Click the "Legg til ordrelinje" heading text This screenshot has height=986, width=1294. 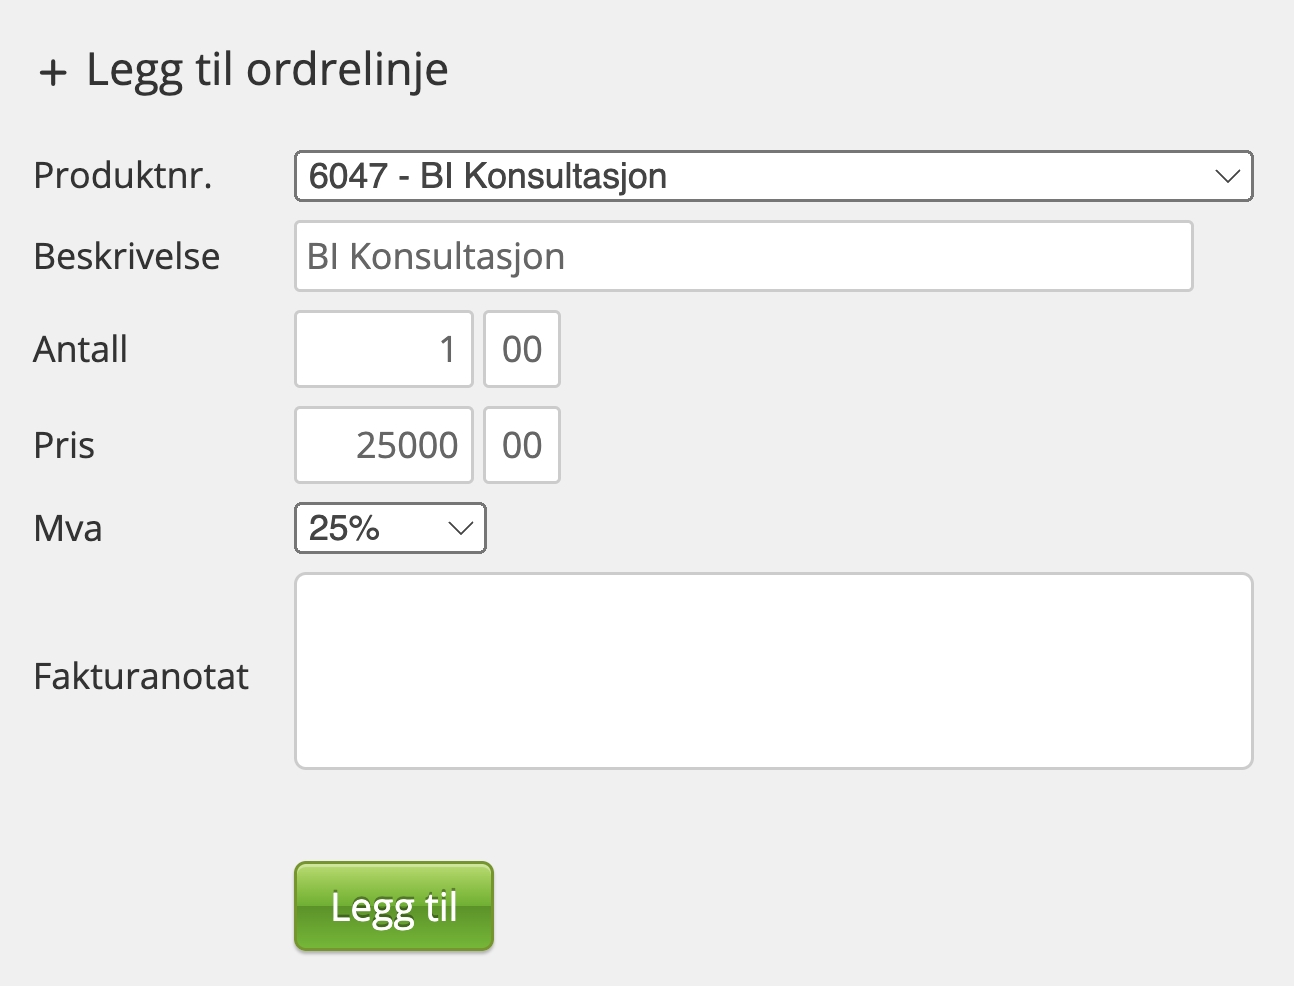(267, 70)
